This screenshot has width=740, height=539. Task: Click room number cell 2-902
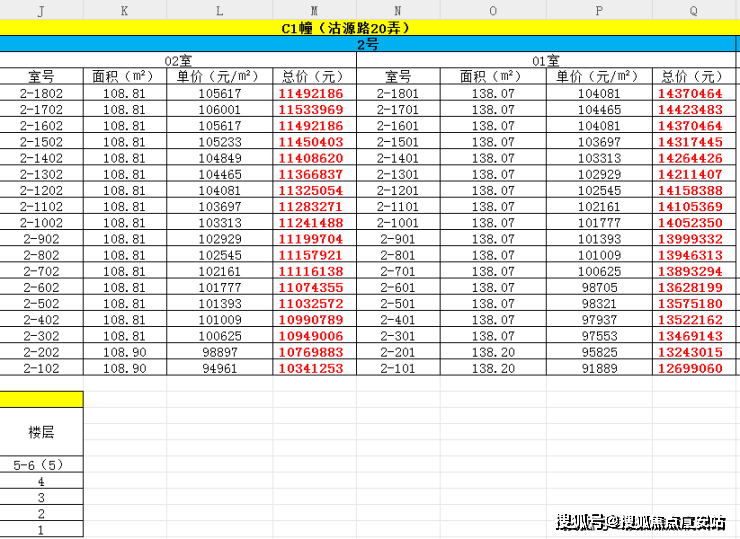42,238
